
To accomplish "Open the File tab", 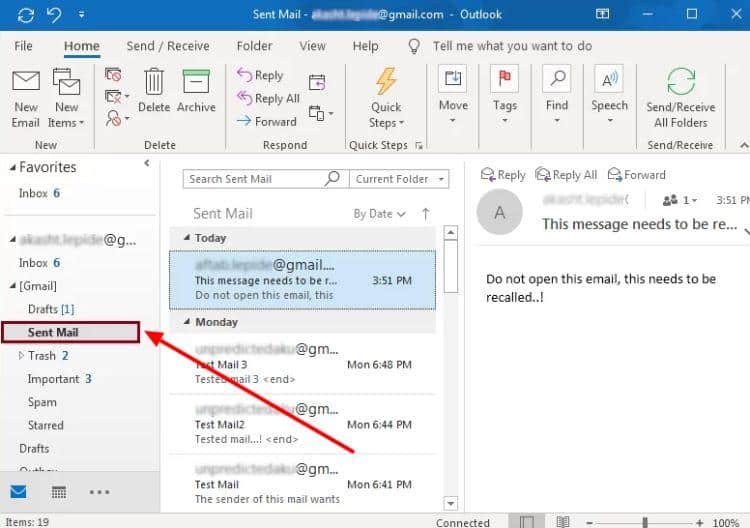I will 23,46.
